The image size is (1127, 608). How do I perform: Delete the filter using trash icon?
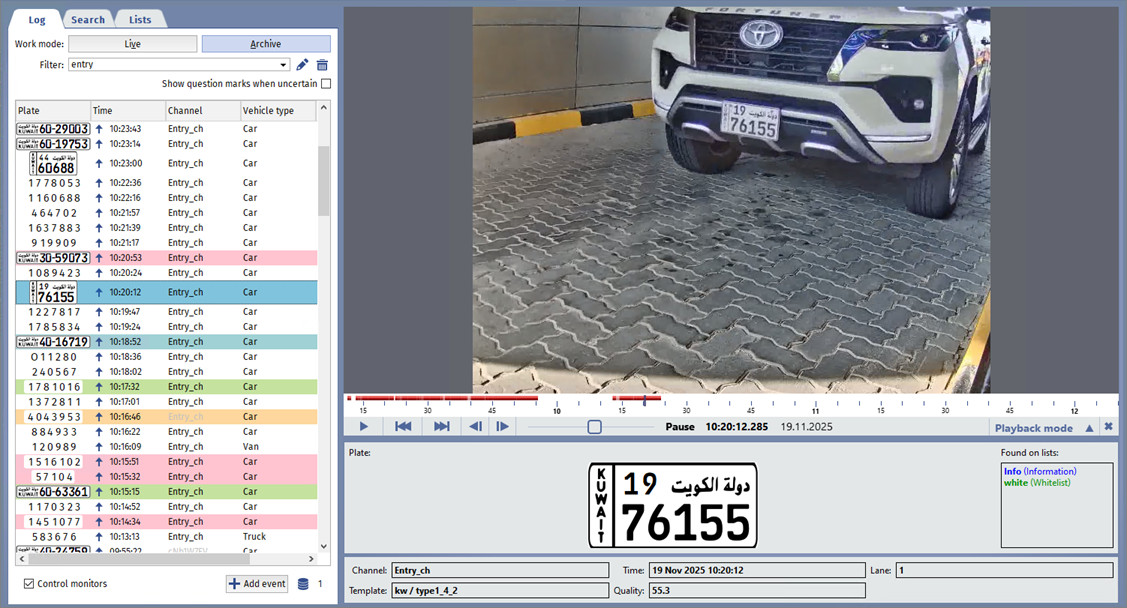tap(322, 65)
